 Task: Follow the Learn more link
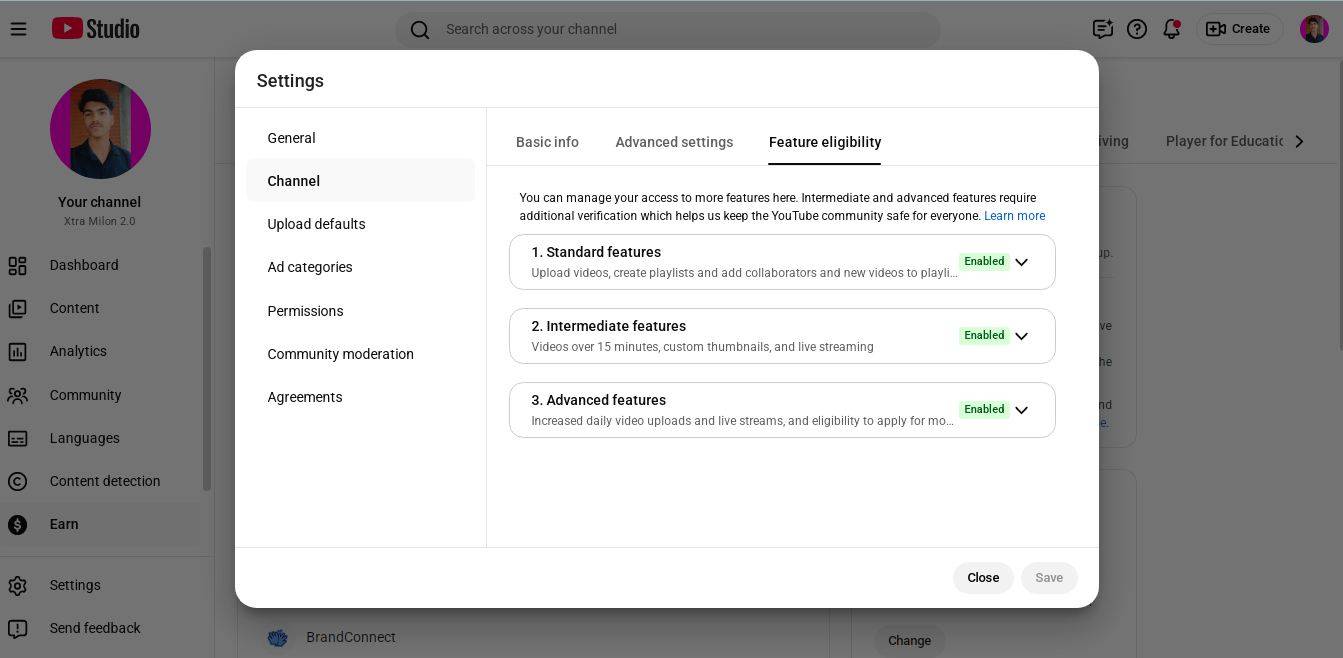click(1014, 216)
